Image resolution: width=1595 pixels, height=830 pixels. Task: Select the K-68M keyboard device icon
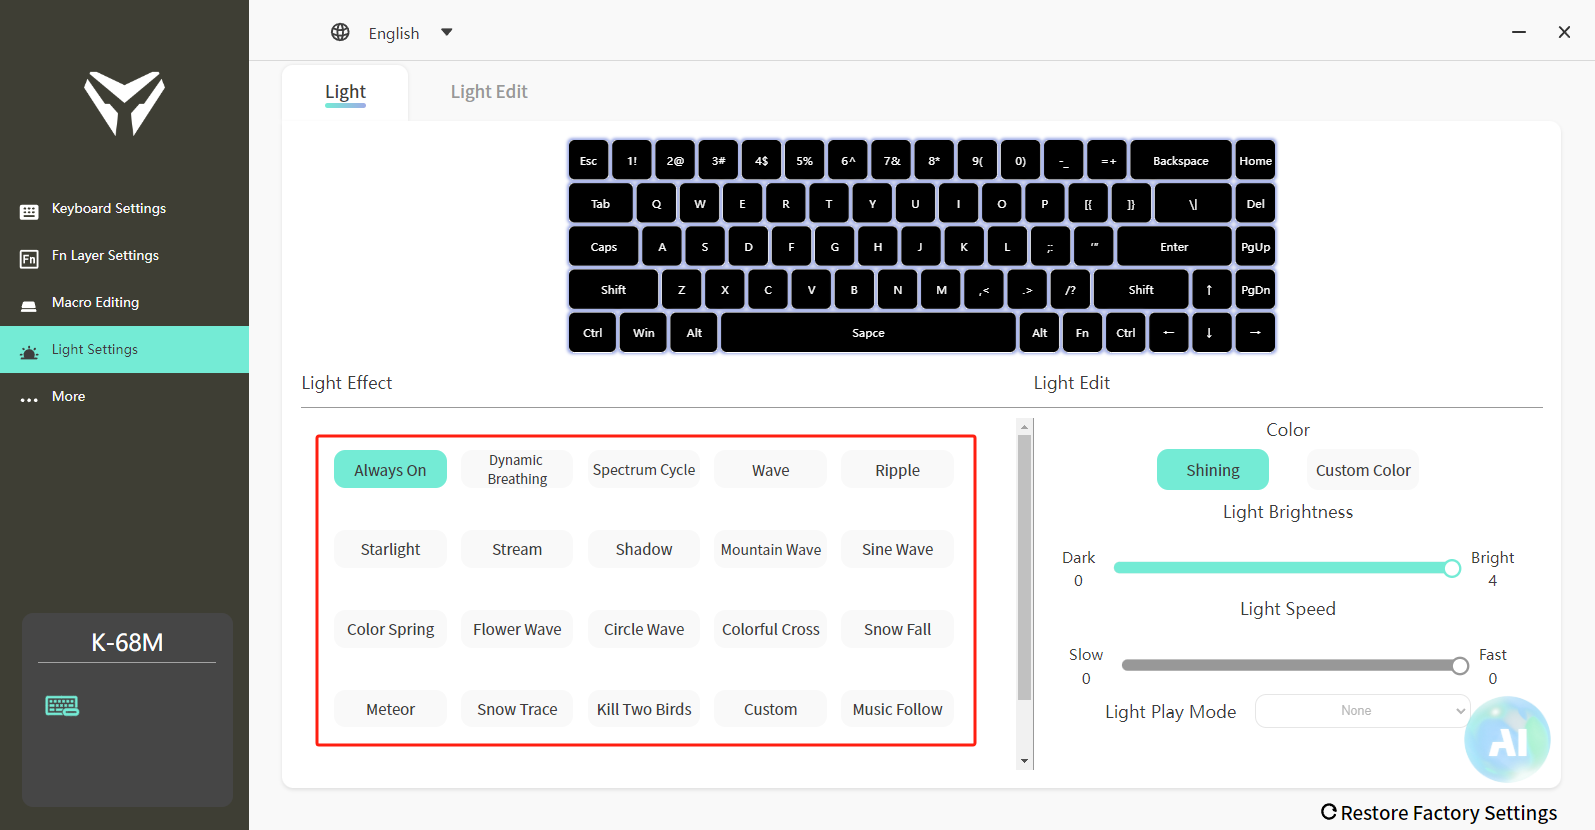coord(62,706)
